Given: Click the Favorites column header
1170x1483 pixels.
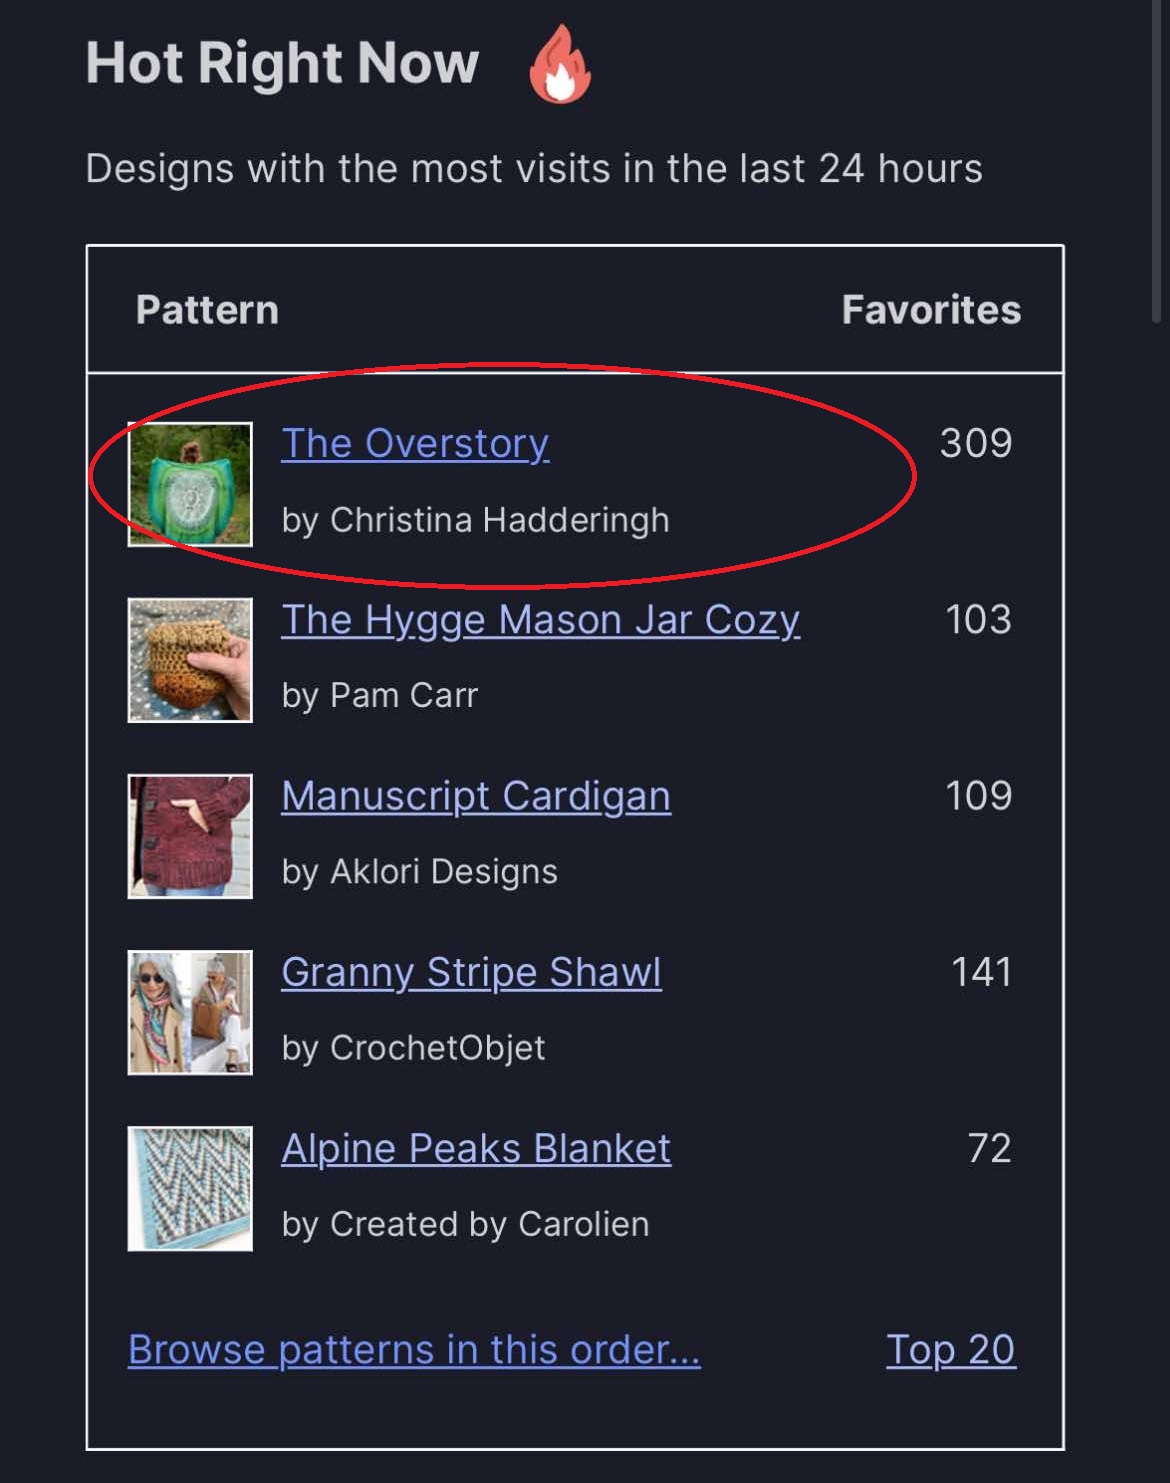Looking at the screenshot, I should [x=931, y=310].
